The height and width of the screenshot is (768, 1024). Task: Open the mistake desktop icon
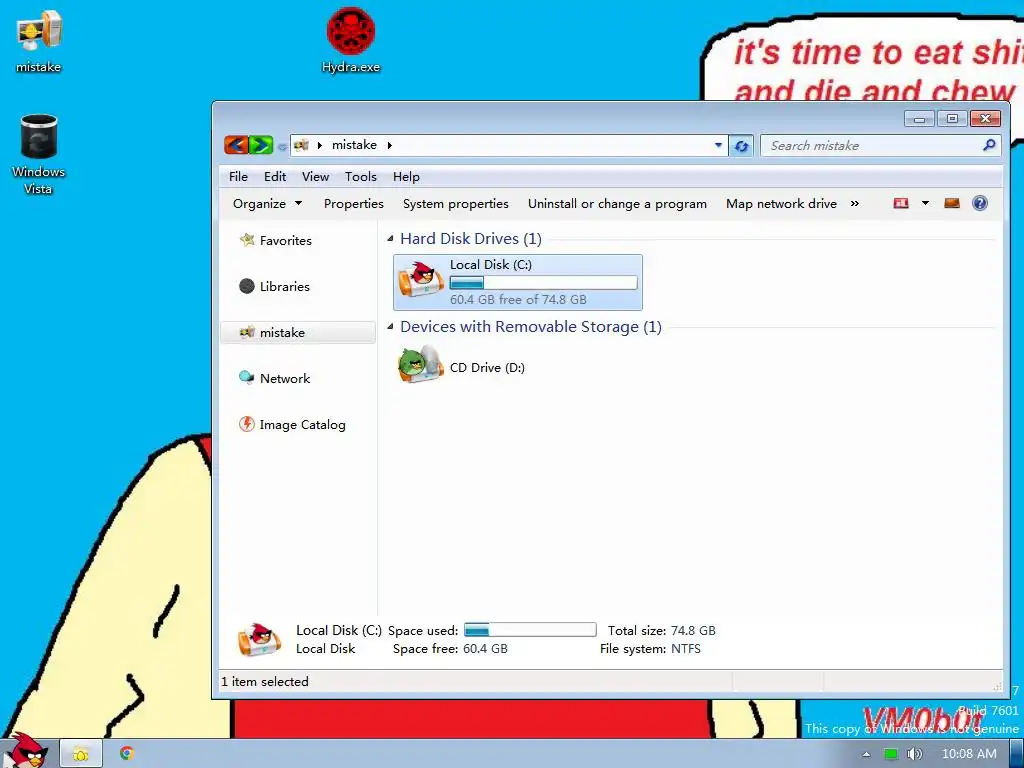click(39, 42)
